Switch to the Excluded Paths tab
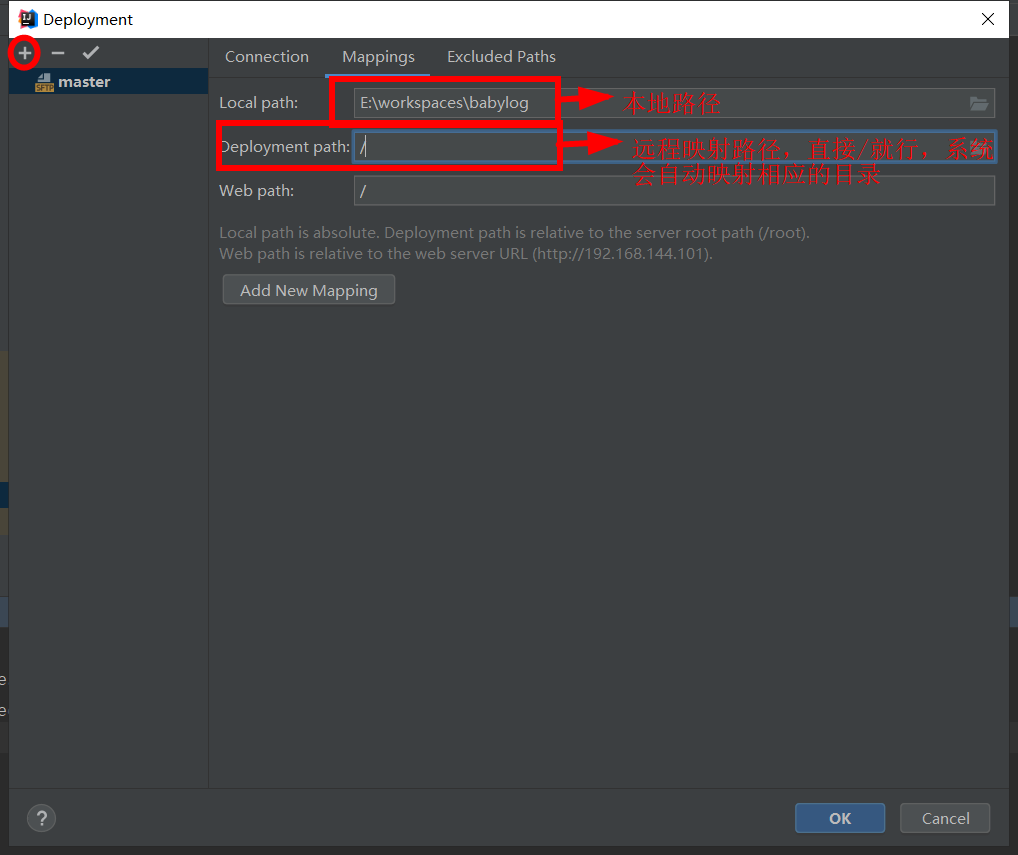This screenshot has height=855, width=1018. pyautogui.click(x=501, y=57)
